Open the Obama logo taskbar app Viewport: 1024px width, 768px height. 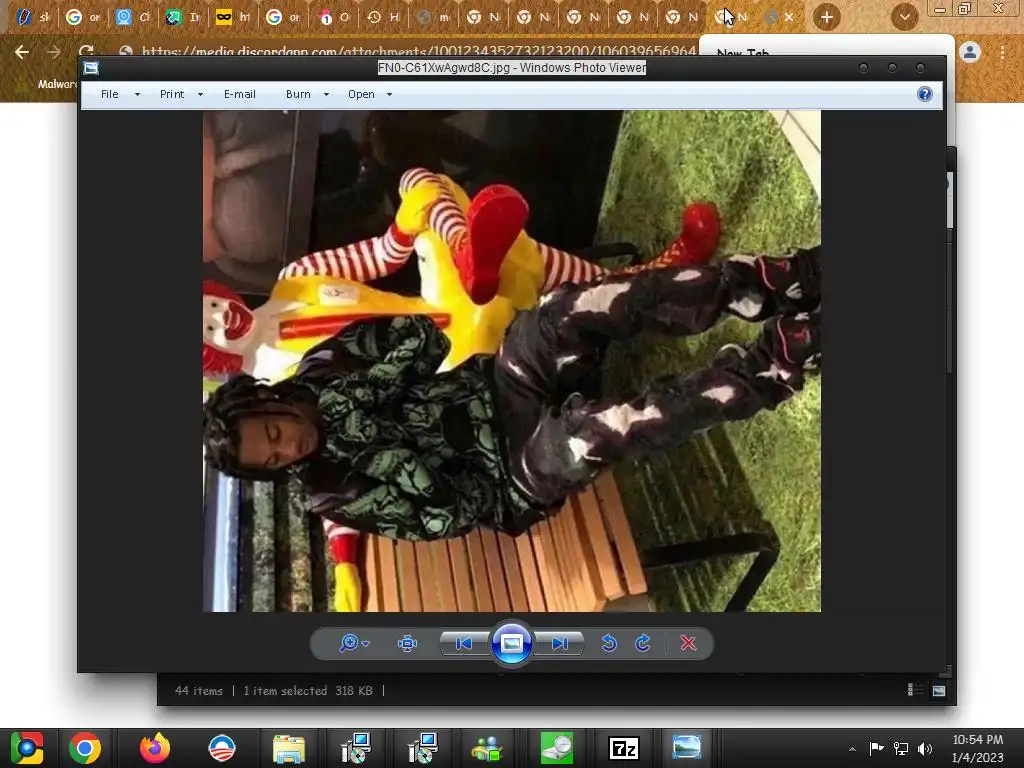222,748
